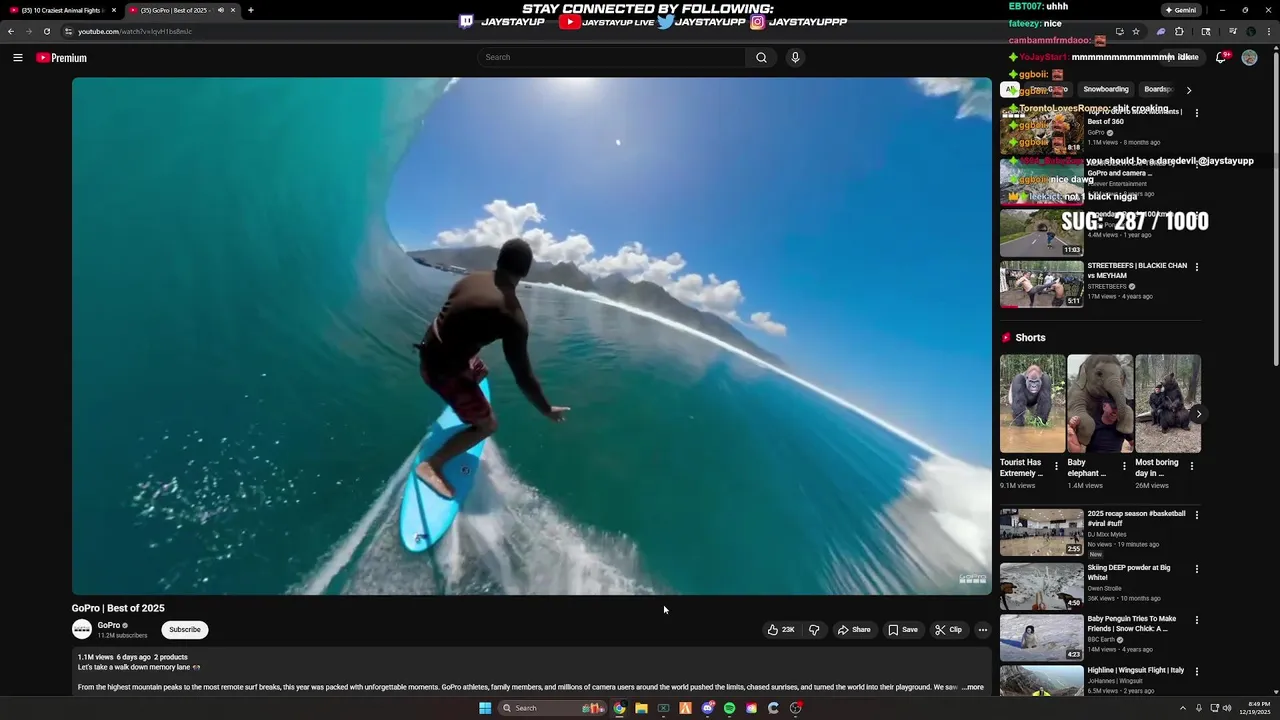The height and width of the screenshot is (720, 1280).
Task: Open more actions ellipsis under video
Action: point(983,630)
